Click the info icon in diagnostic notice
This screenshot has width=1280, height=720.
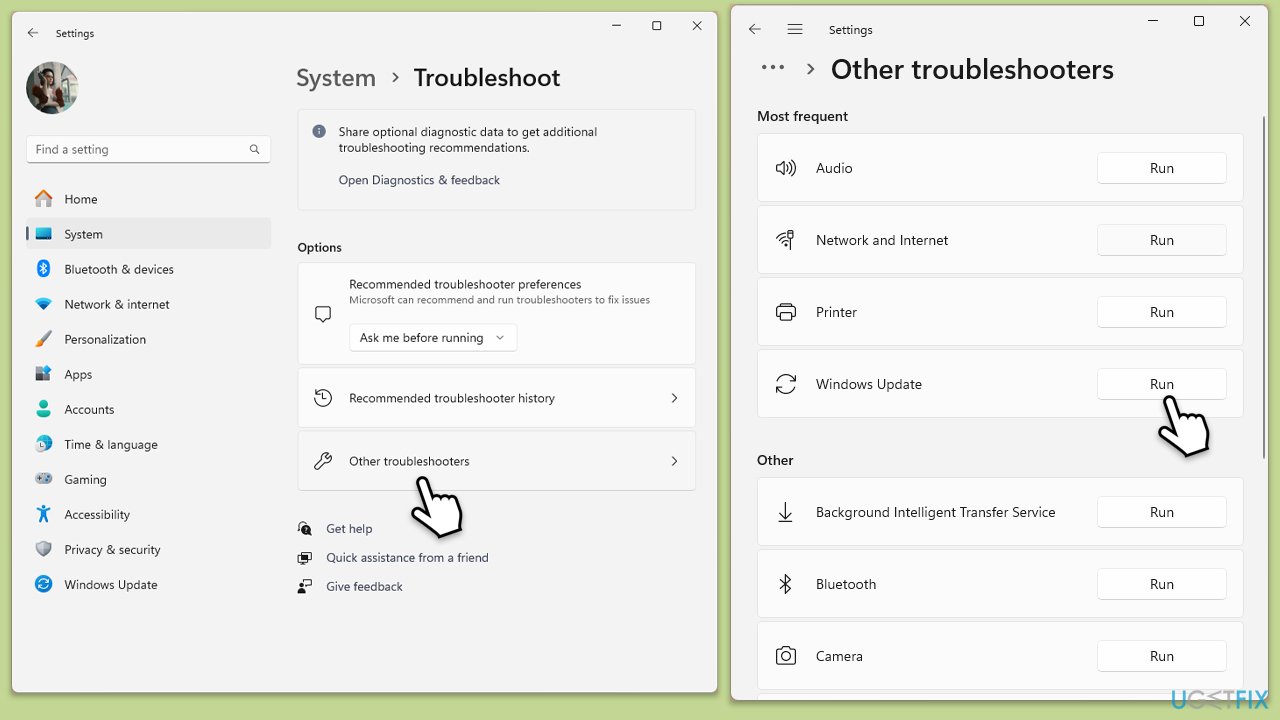click(x=319, y=131)
